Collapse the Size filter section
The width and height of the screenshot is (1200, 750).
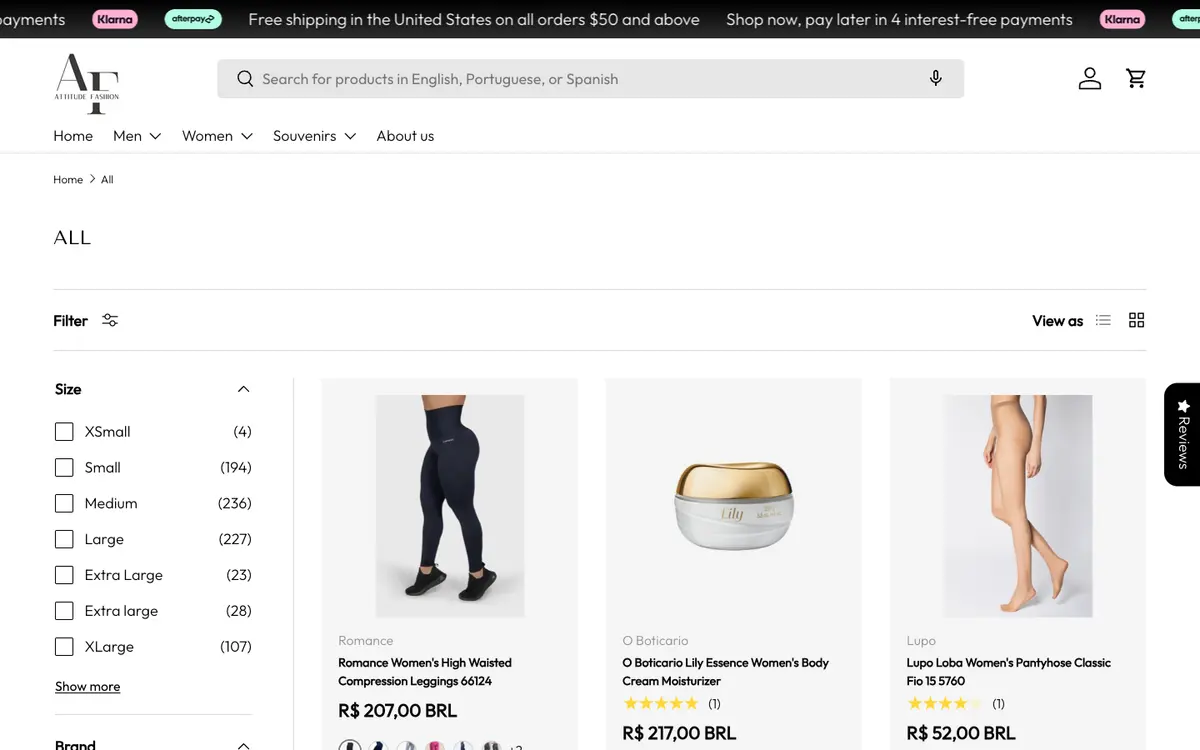[243, 389]
